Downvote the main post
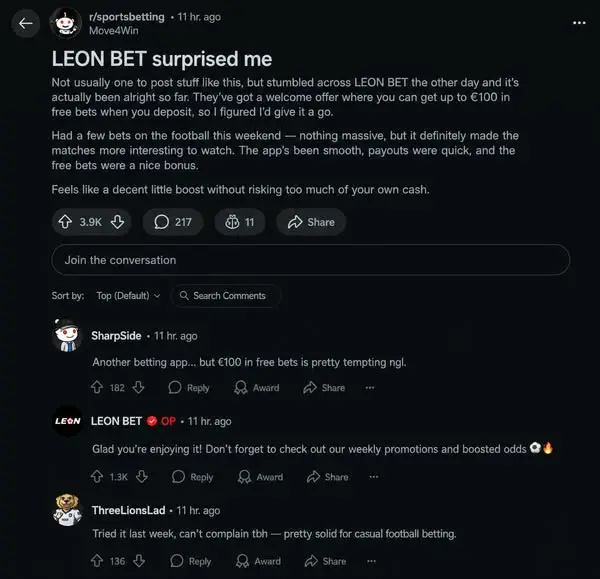 click(117, 222)
